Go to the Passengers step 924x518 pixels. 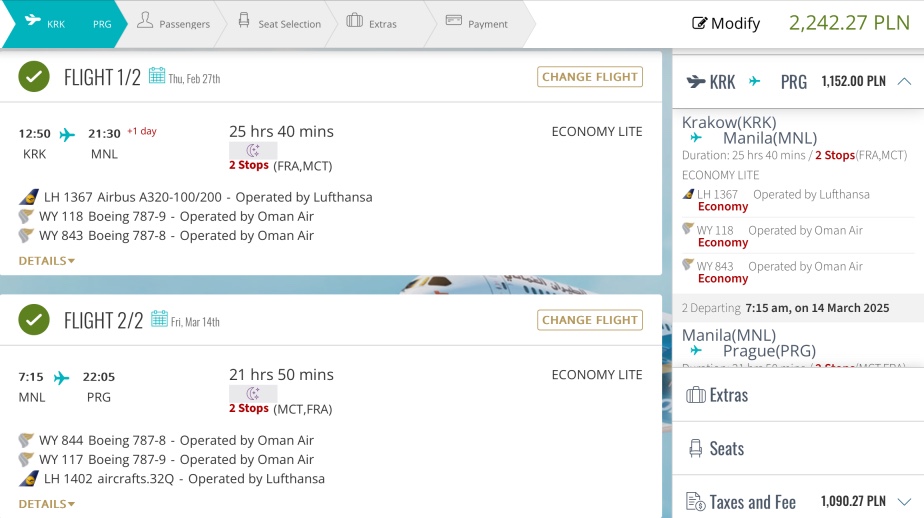click(173, 23)
